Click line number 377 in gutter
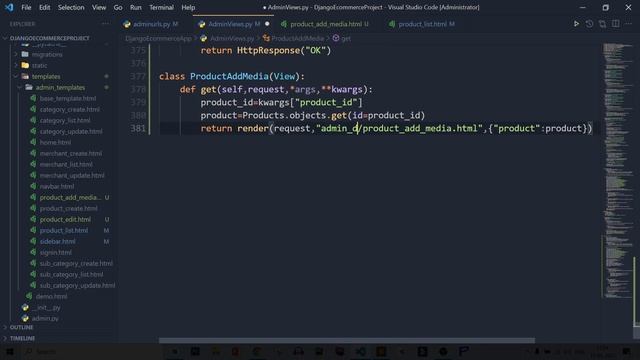 coord(138,76)
